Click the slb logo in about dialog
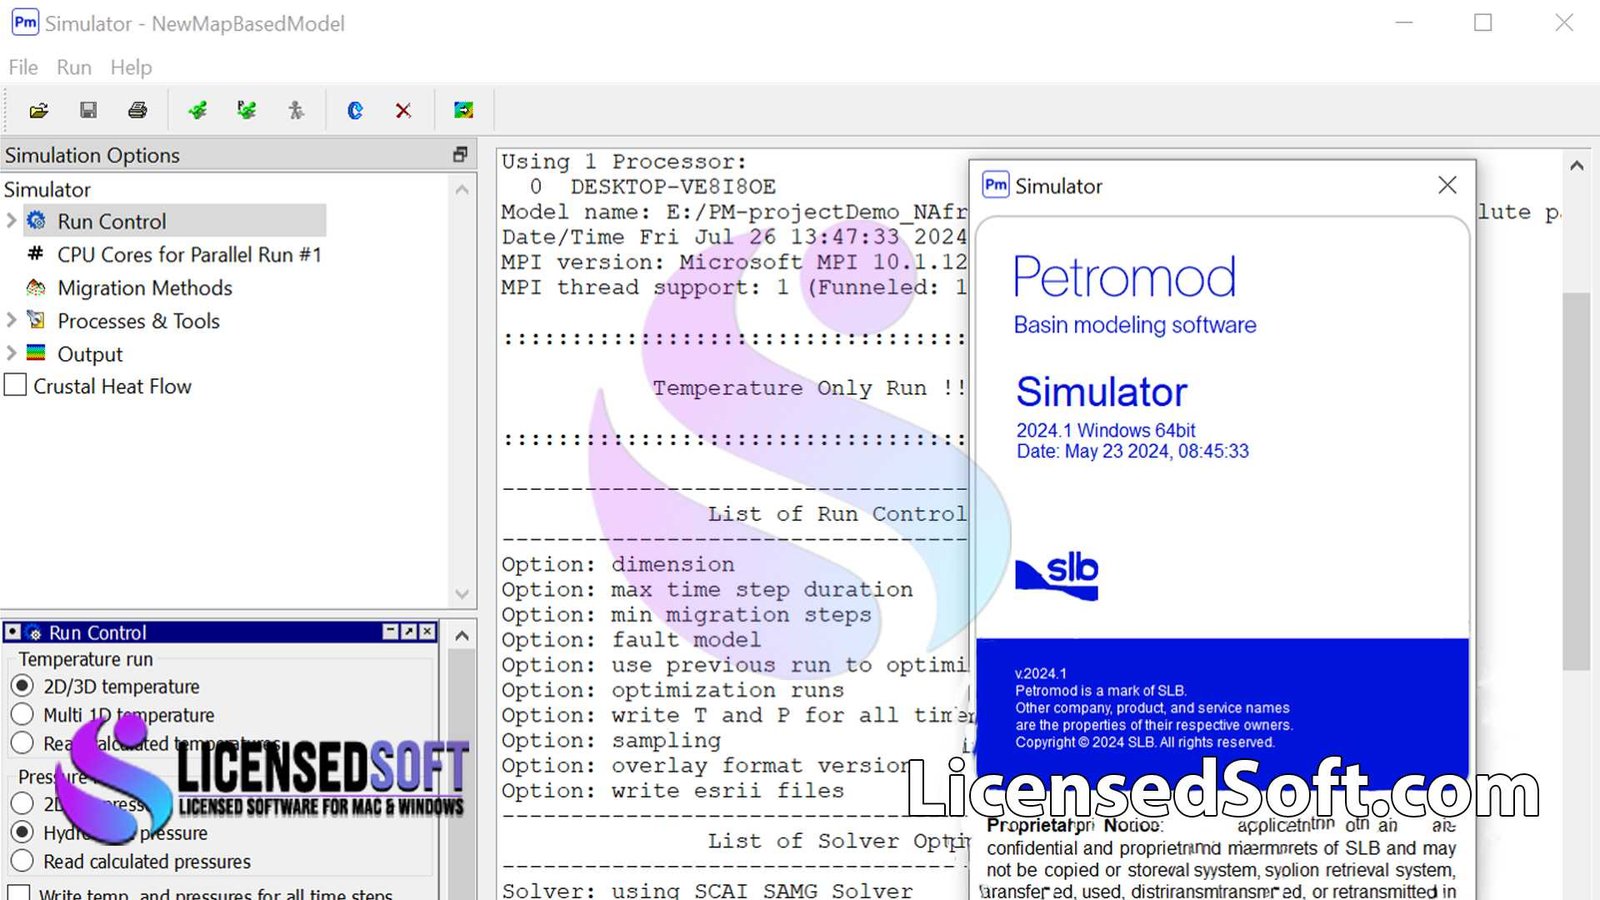1600x900 pixels. point(1057,575)
